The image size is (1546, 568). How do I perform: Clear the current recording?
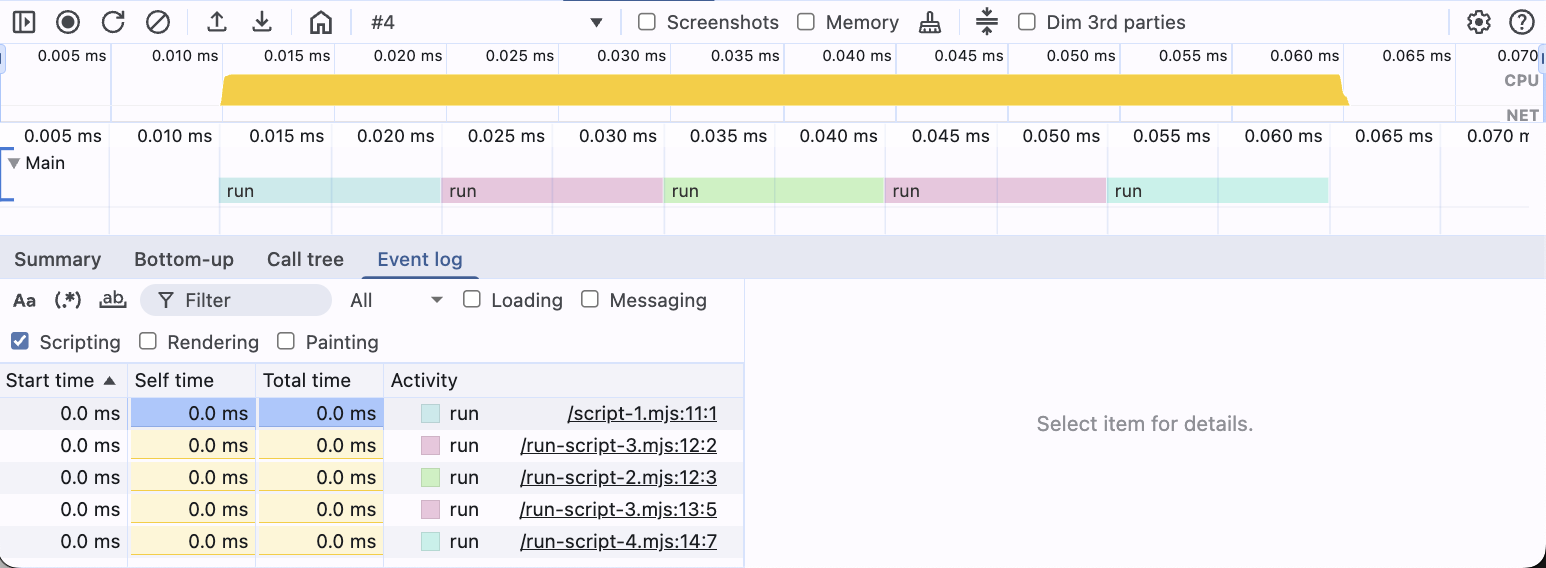click(158, 22)
